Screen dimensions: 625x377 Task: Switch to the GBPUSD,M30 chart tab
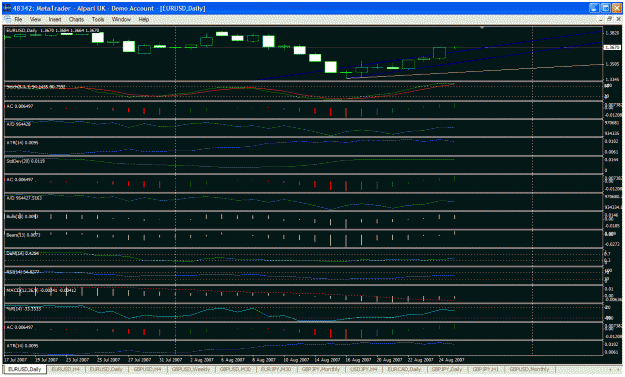[x=235, y=369]
